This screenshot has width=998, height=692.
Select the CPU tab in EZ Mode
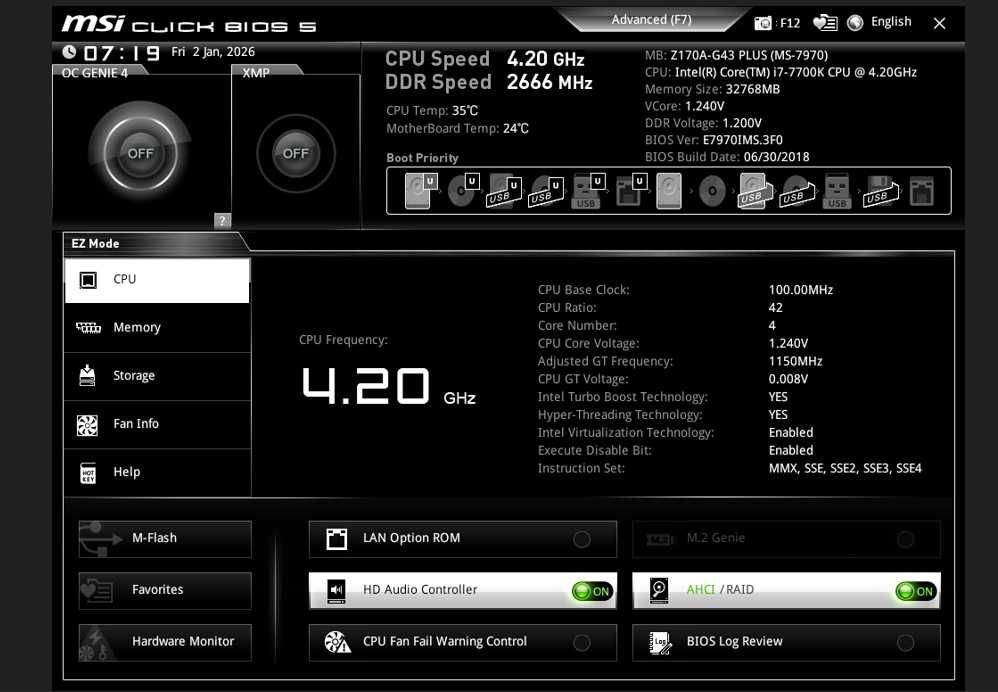[x=157, y=280]
